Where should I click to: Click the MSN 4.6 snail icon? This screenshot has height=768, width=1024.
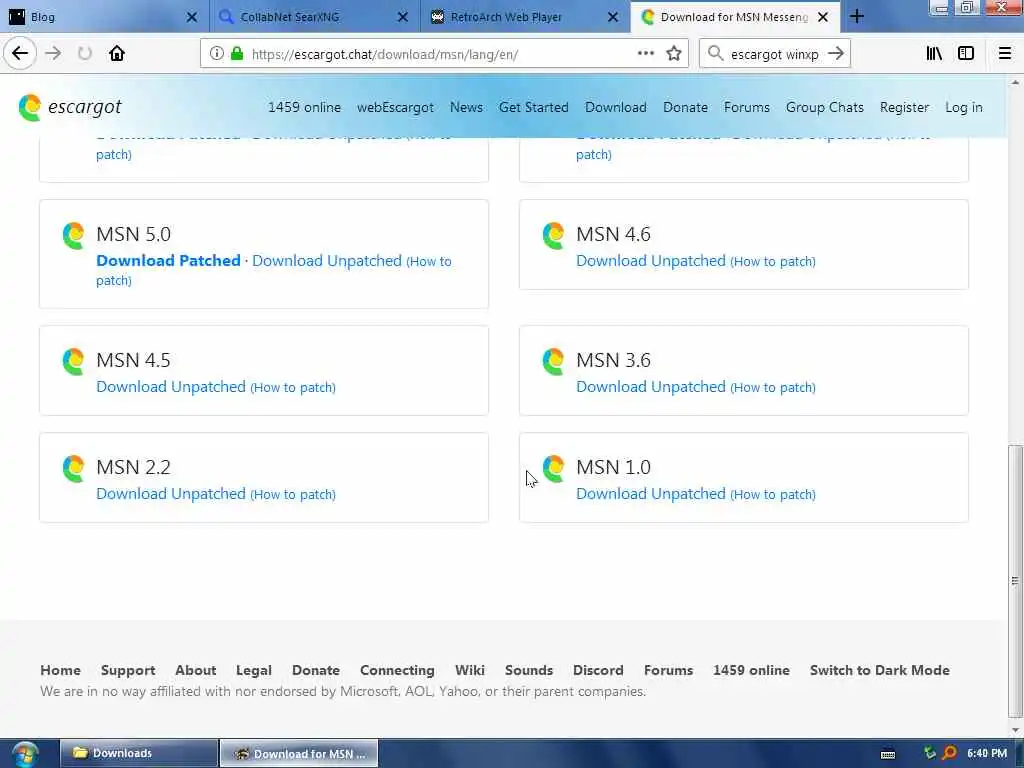pyautogui.click(x=554, y=236)
